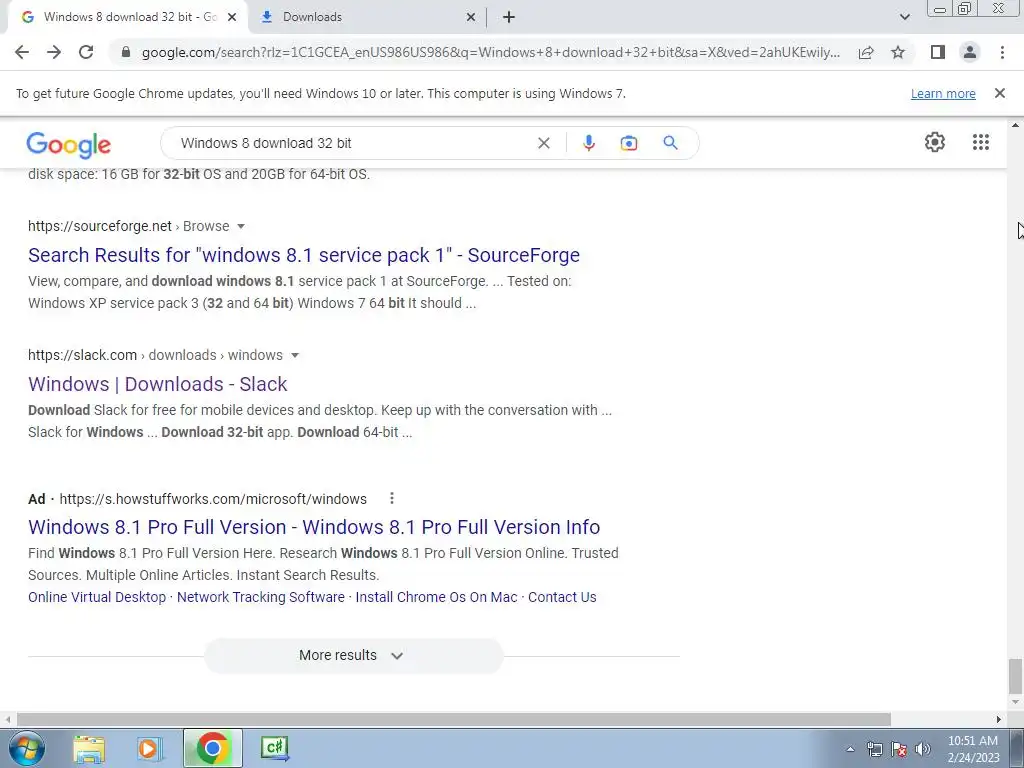This screenshot has height=768, width=1024.
Task: Submit search with the magnifying glass icon
Action: [670, 142]
